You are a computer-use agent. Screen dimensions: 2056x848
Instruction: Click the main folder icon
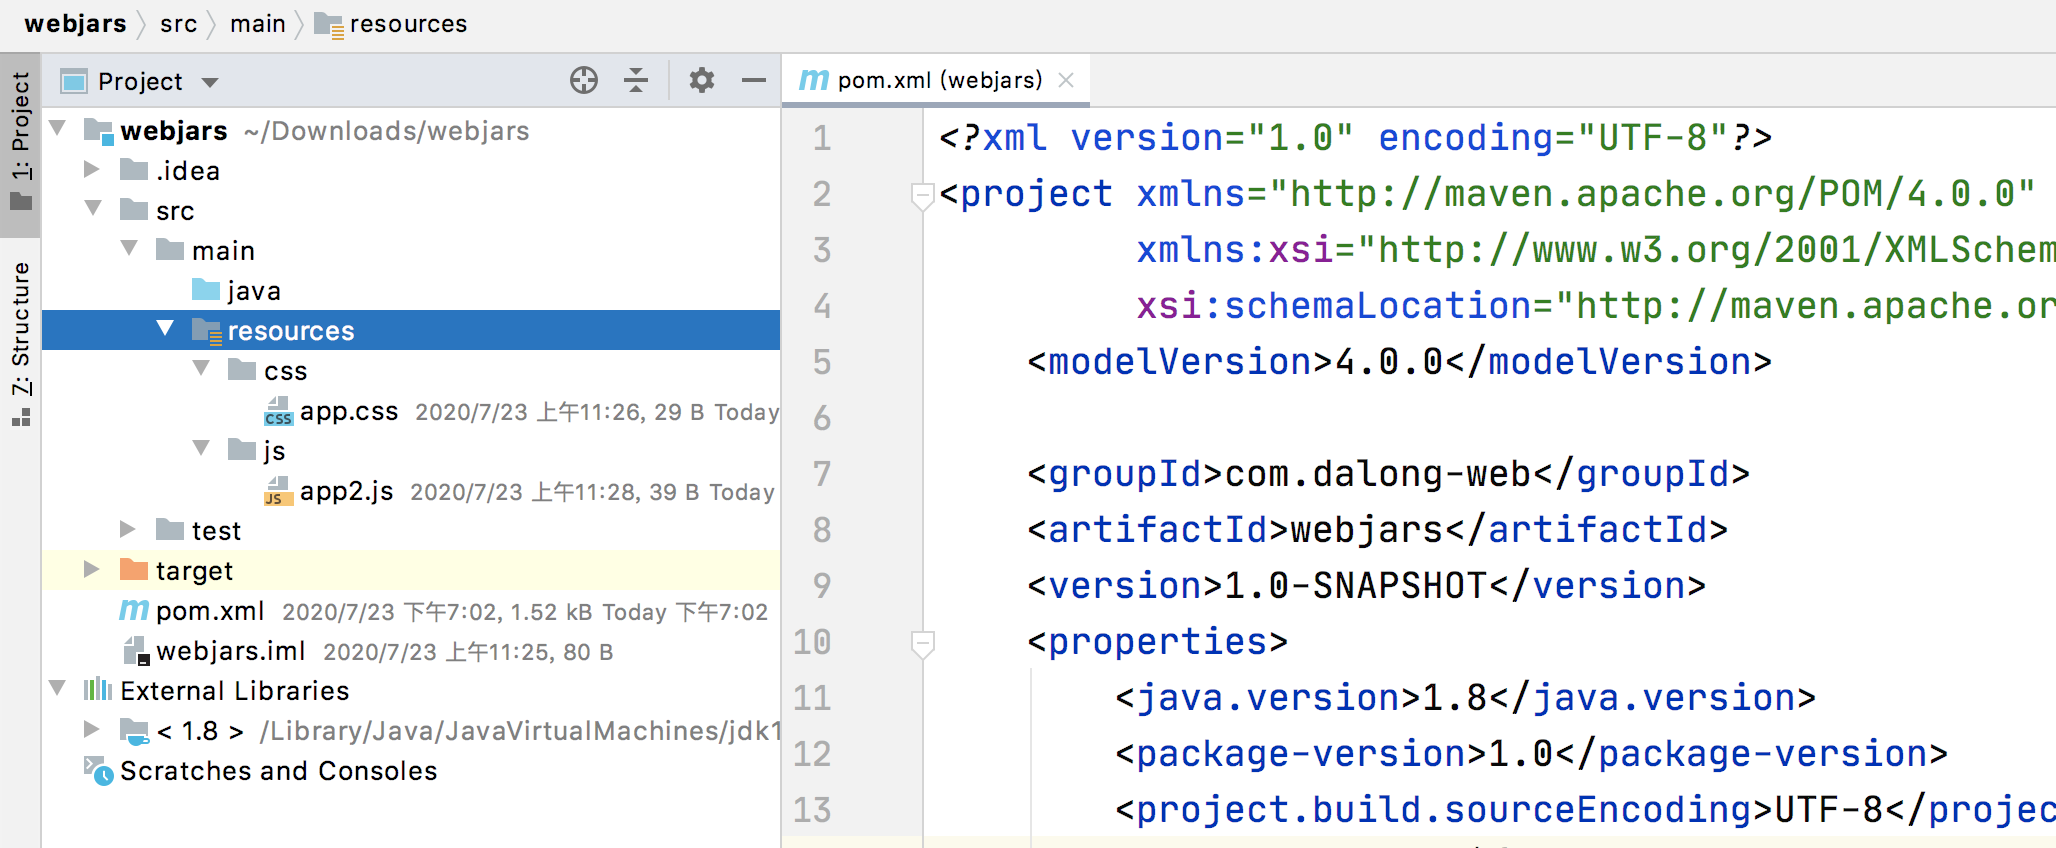[x=170, y=250]
